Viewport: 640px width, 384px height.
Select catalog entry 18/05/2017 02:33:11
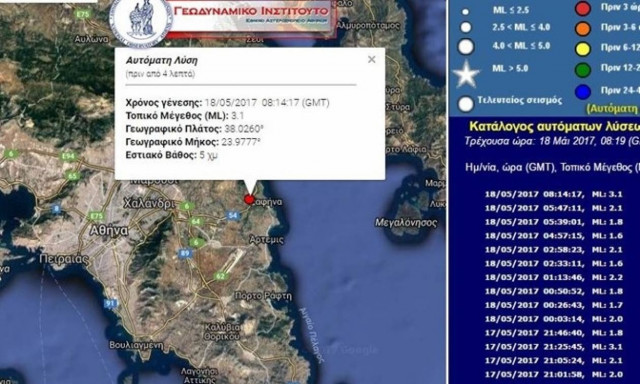[553, 264]
